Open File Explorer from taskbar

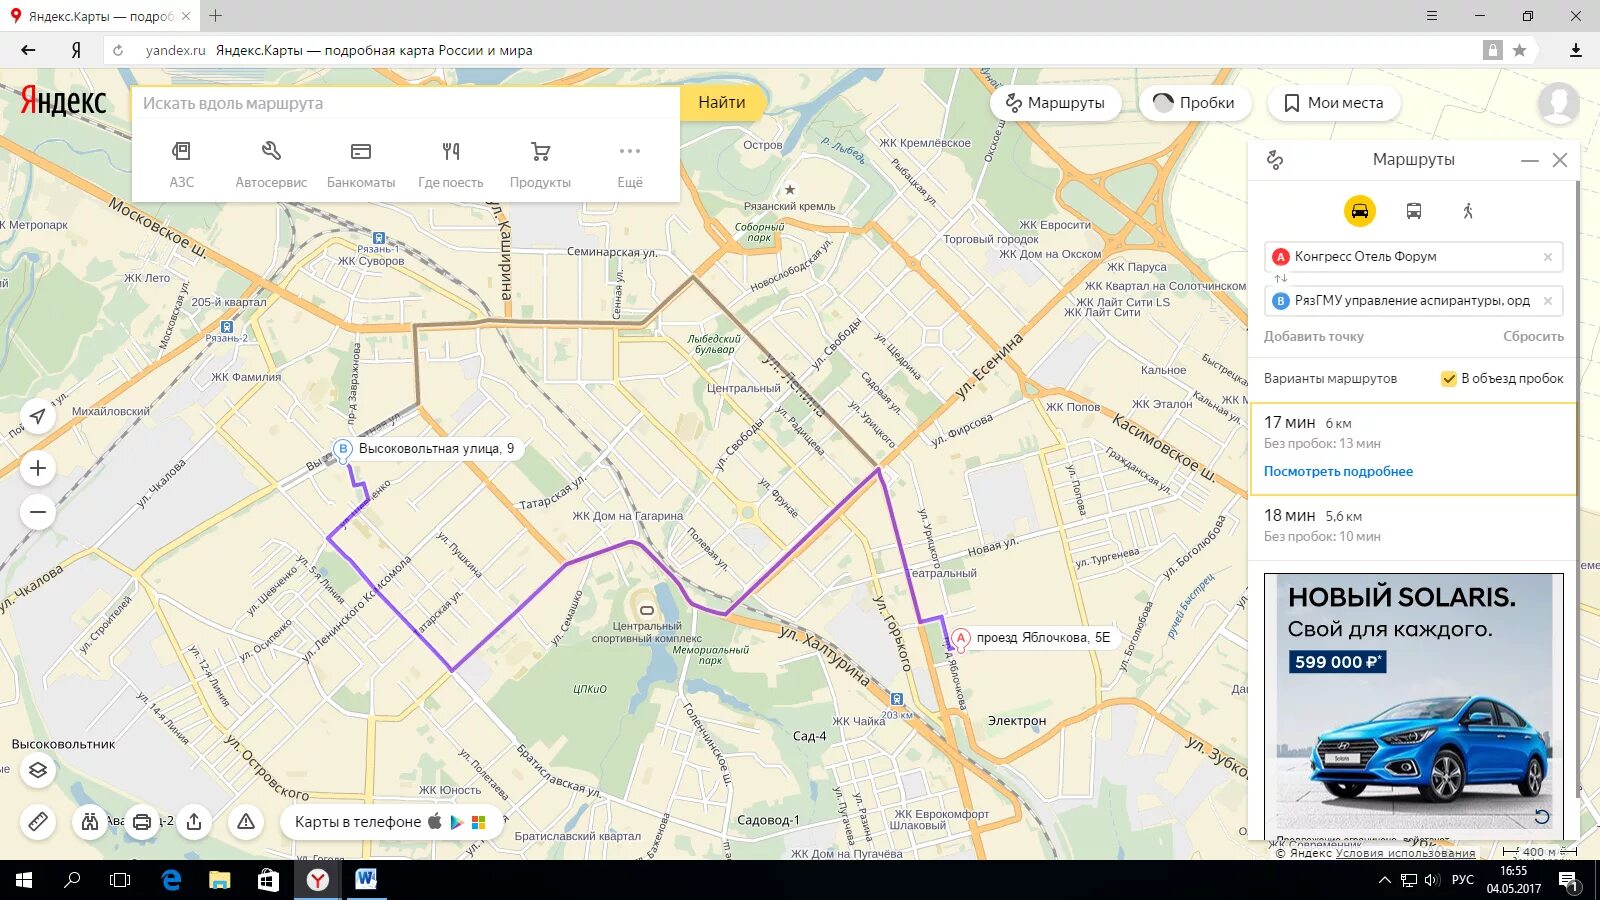coord(219,880)
